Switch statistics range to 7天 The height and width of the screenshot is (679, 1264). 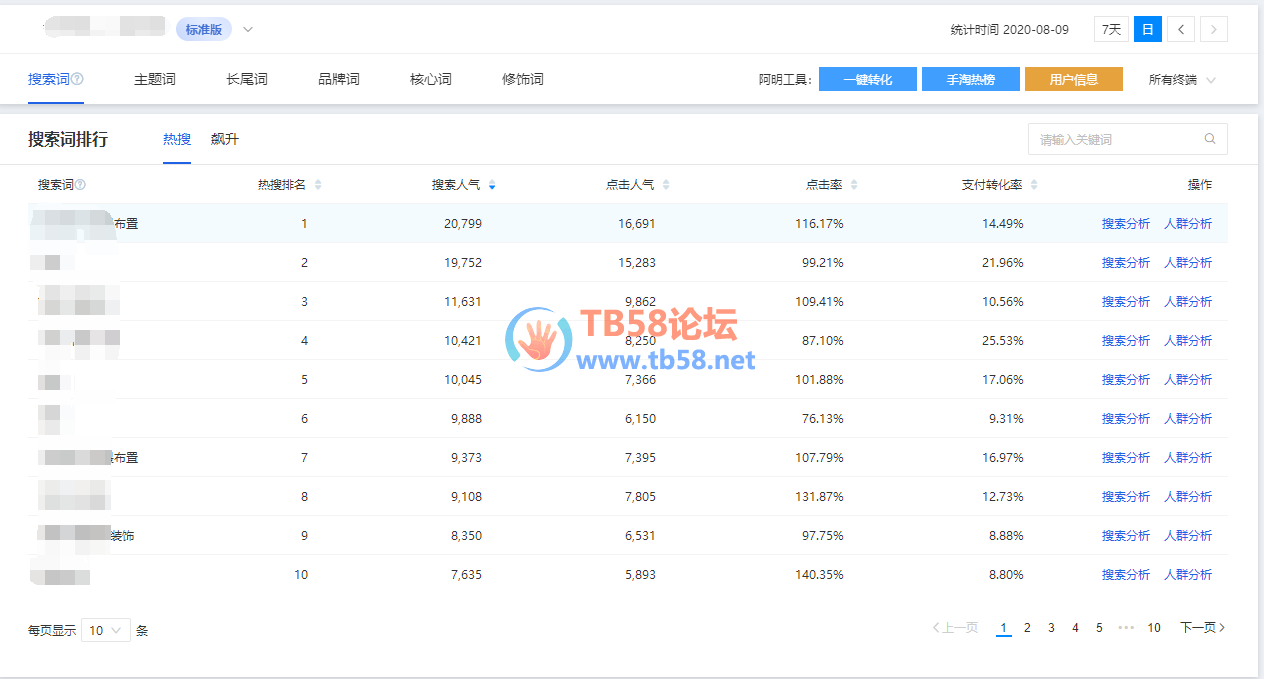pos(1111,30)
